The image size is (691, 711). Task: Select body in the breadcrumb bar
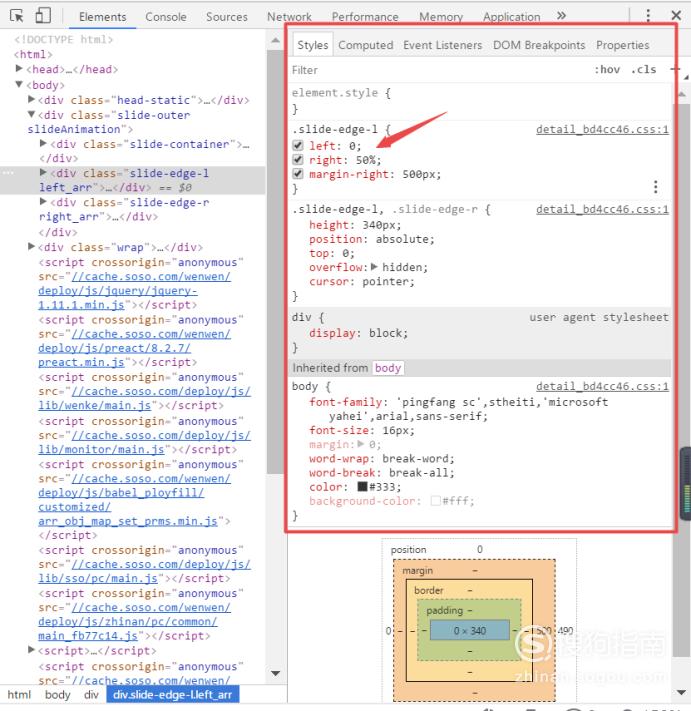coord(58,695)
